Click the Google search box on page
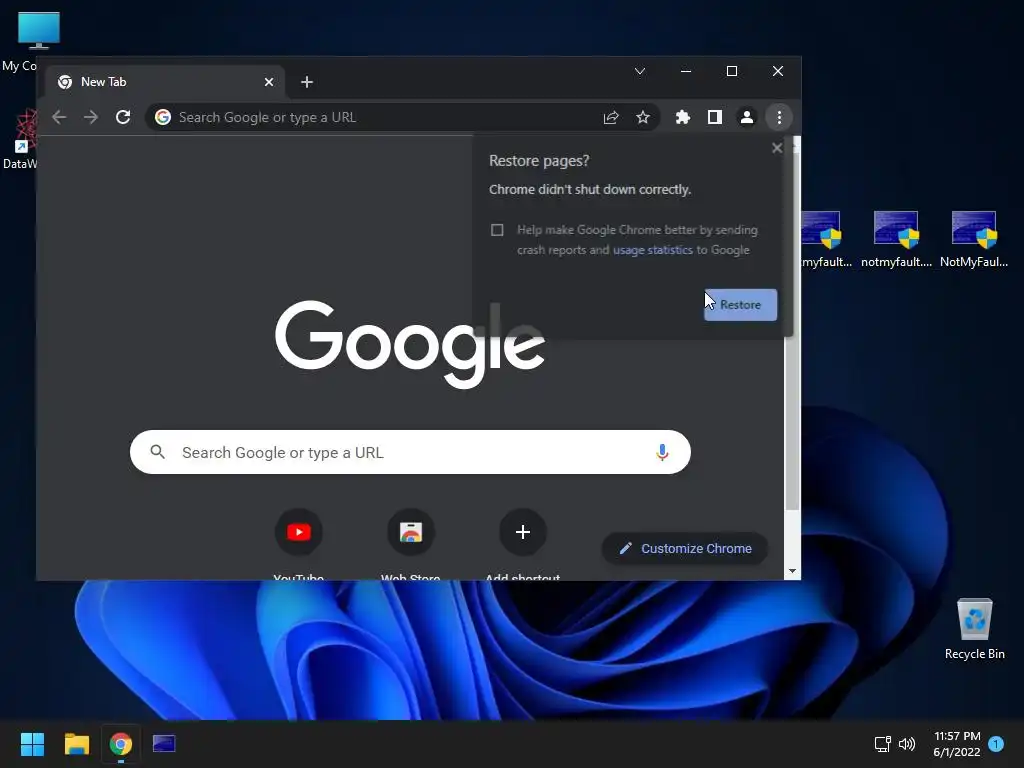This screenshot has height=768, width=1024. click(x=410, y=452)
